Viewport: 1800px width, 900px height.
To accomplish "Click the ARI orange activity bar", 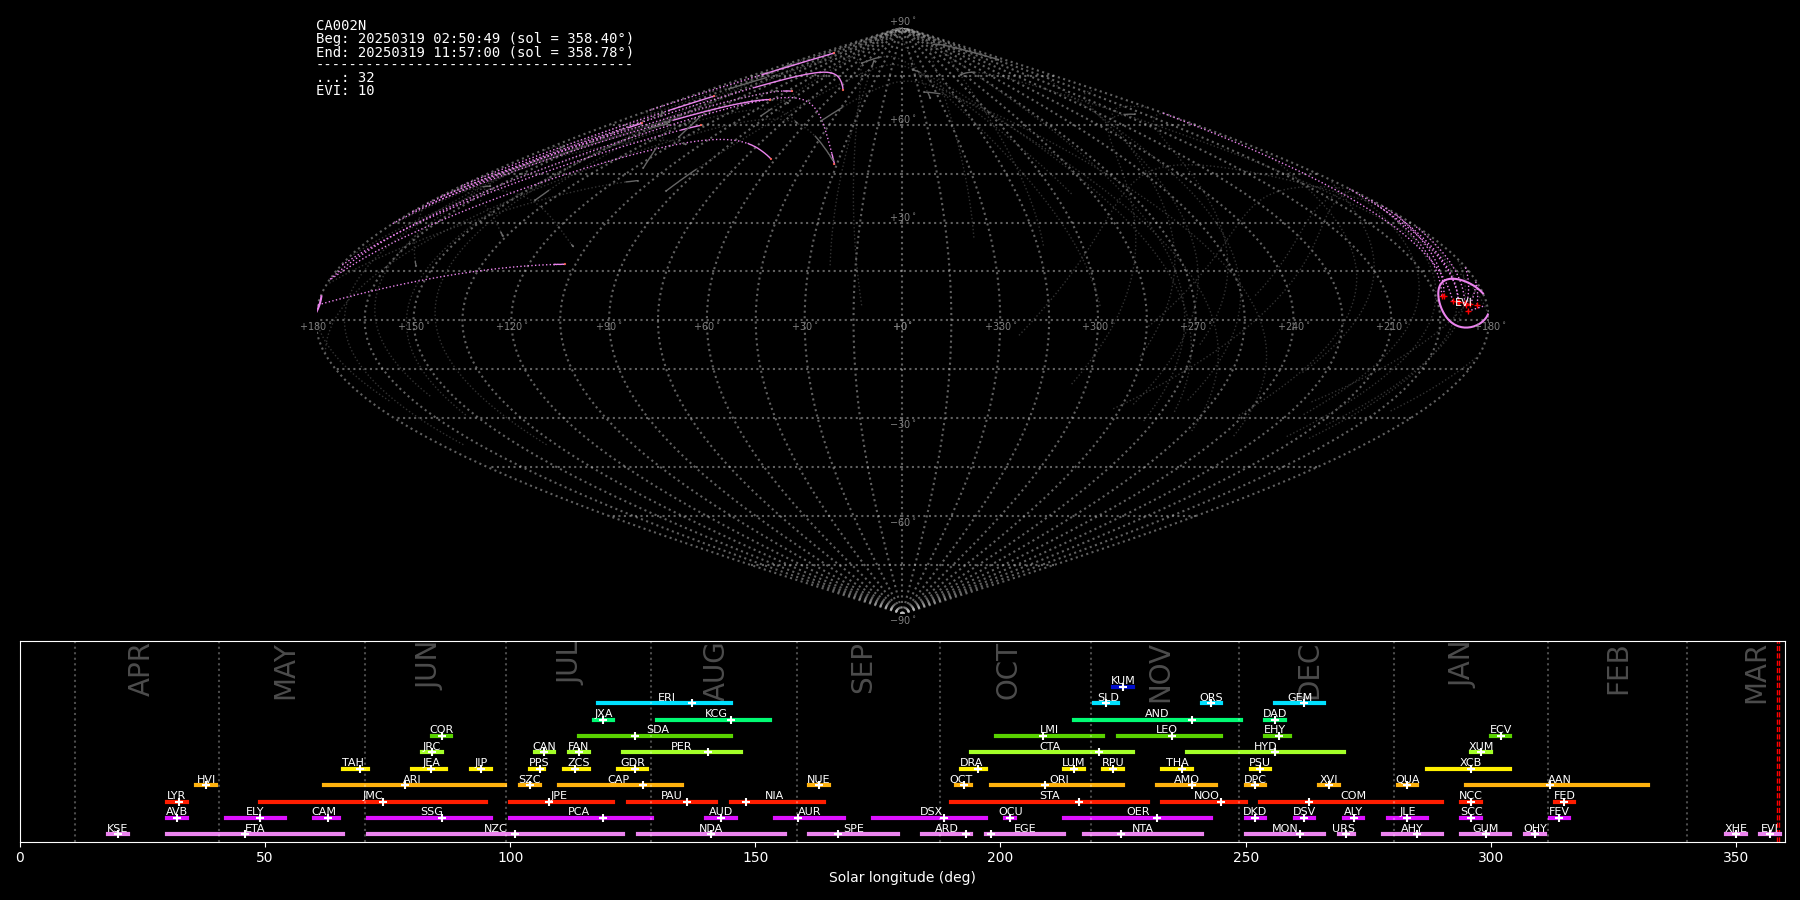I will pos(414,785).
